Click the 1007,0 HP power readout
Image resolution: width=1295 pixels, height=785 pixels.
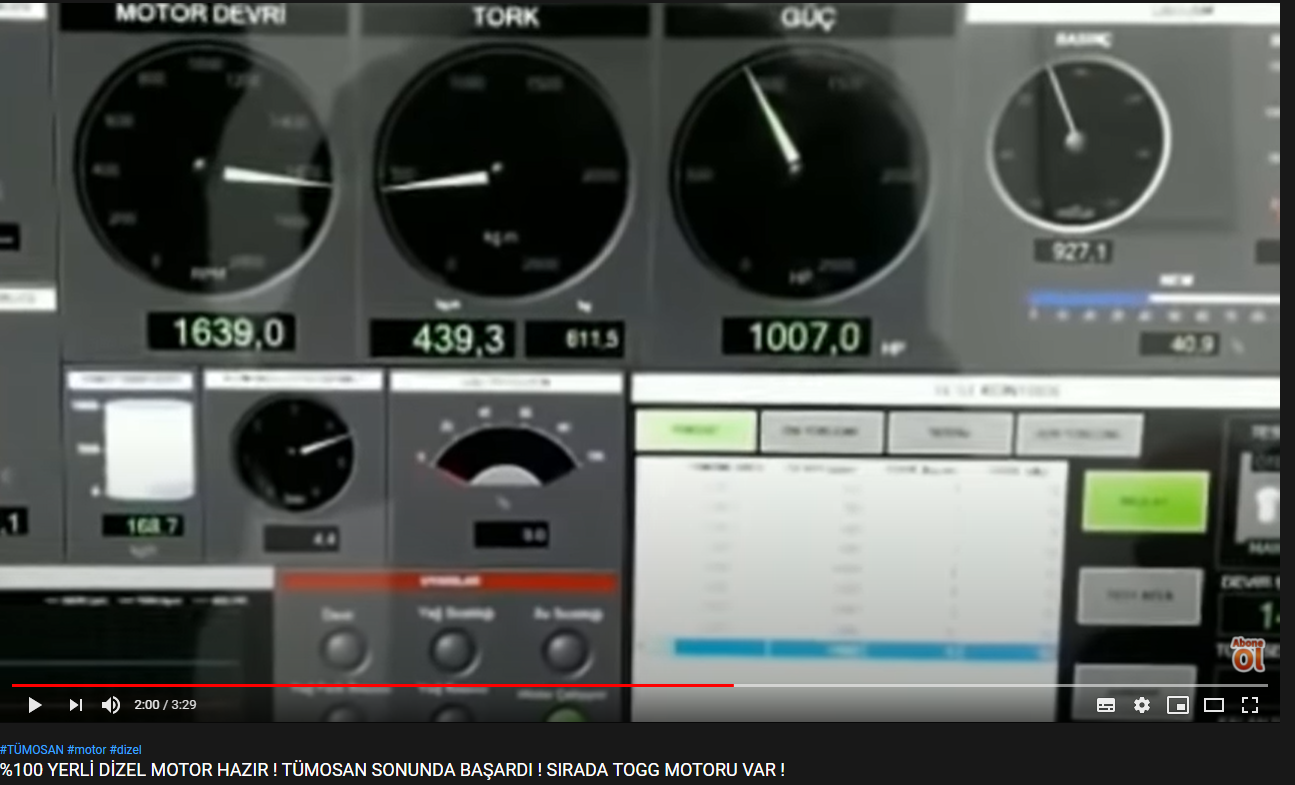pos(797,337)
